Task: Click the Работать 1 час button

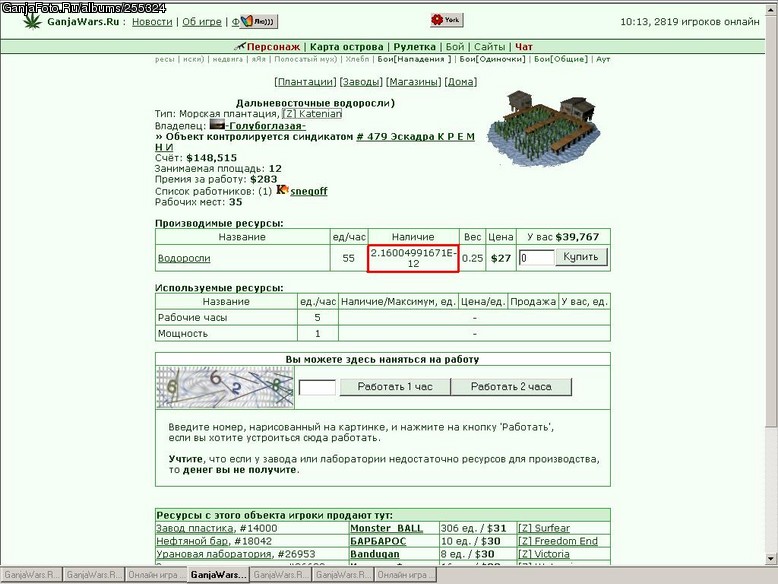Action: click(x=395, y=387)
